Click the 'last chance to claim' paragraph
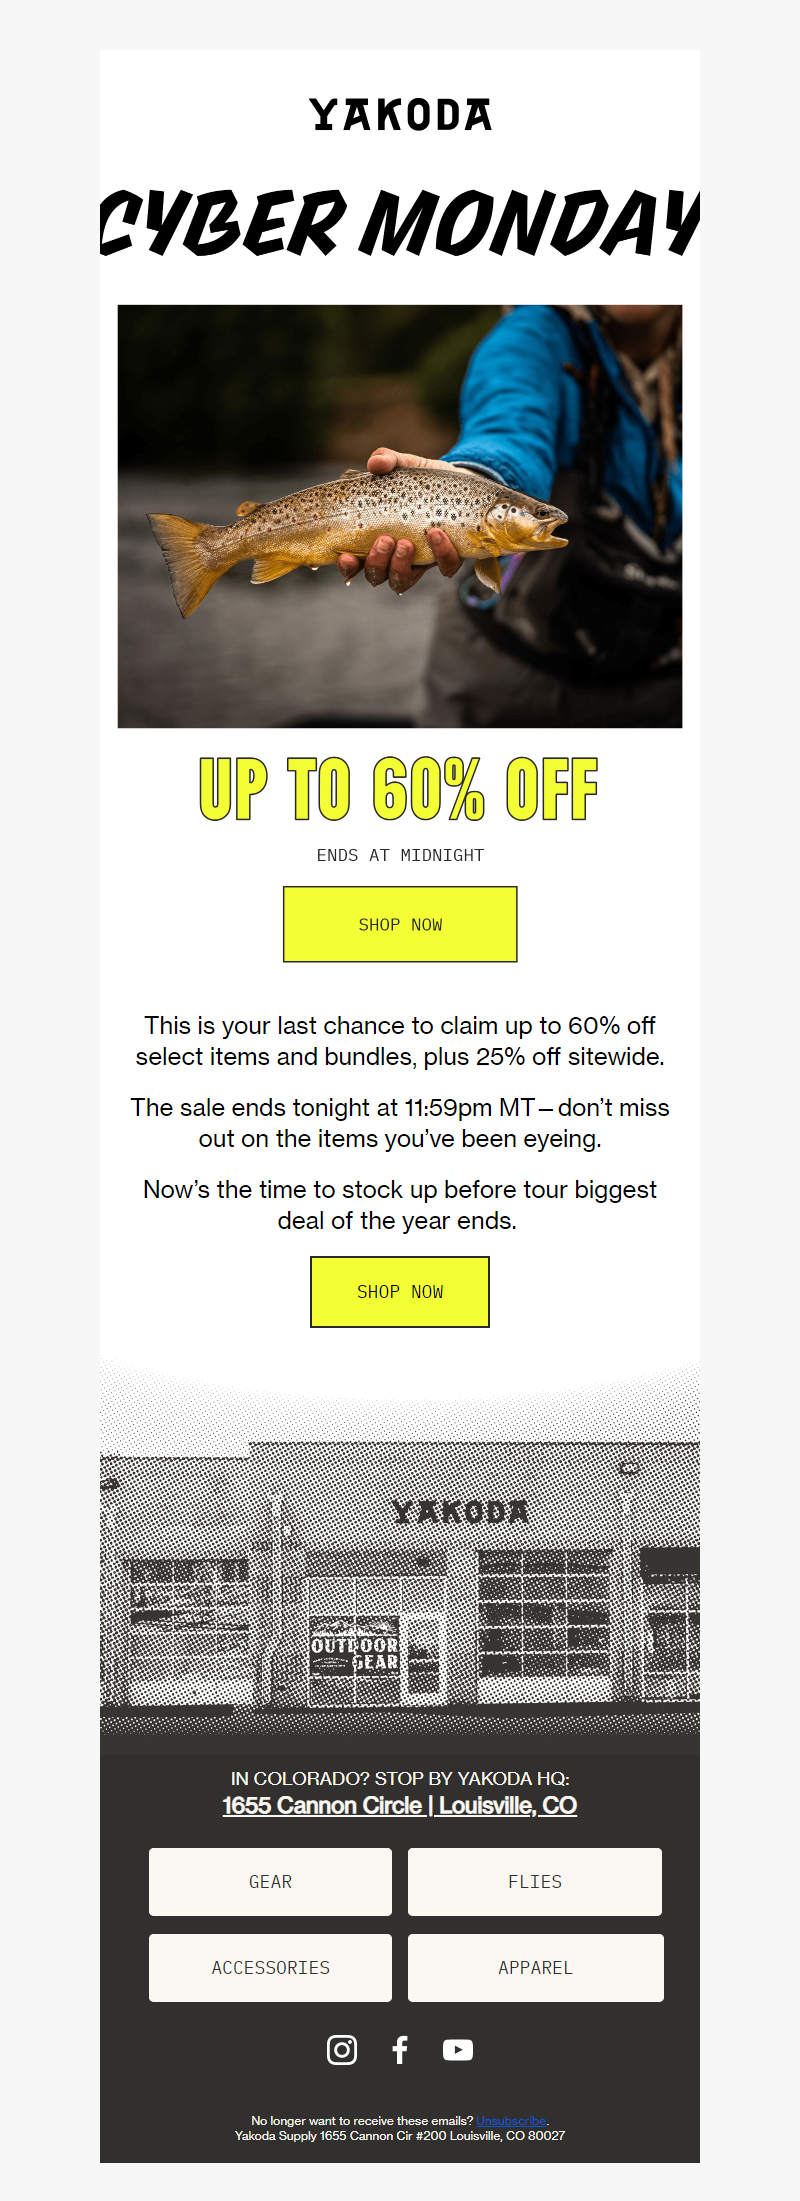The height and width of the screenshot is (2201, 800). click(x=400, y=1041)
